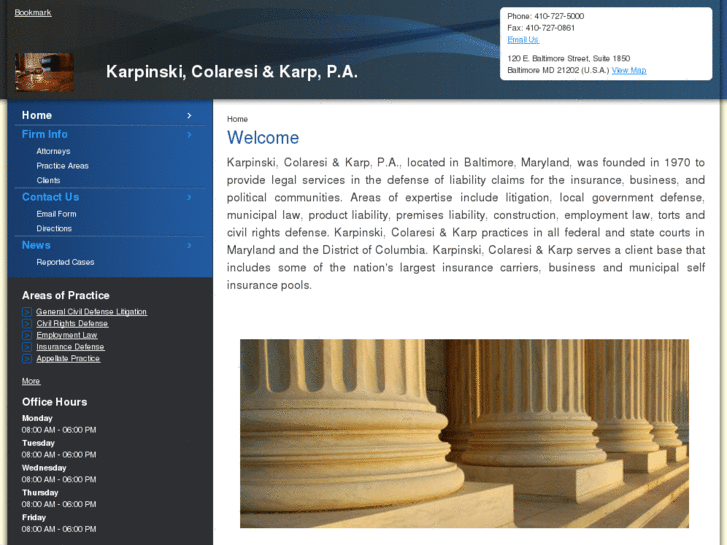Click the More link under Areas of Practice

pos(31,381)
